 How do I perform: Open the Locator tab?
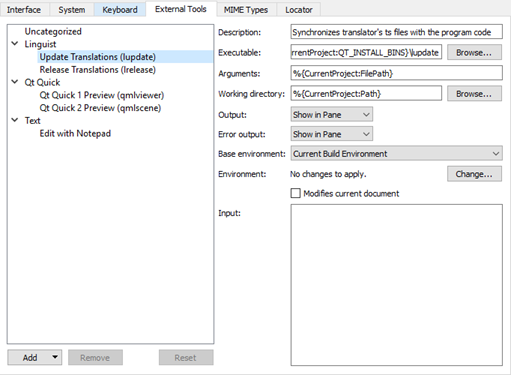point(299,10)
